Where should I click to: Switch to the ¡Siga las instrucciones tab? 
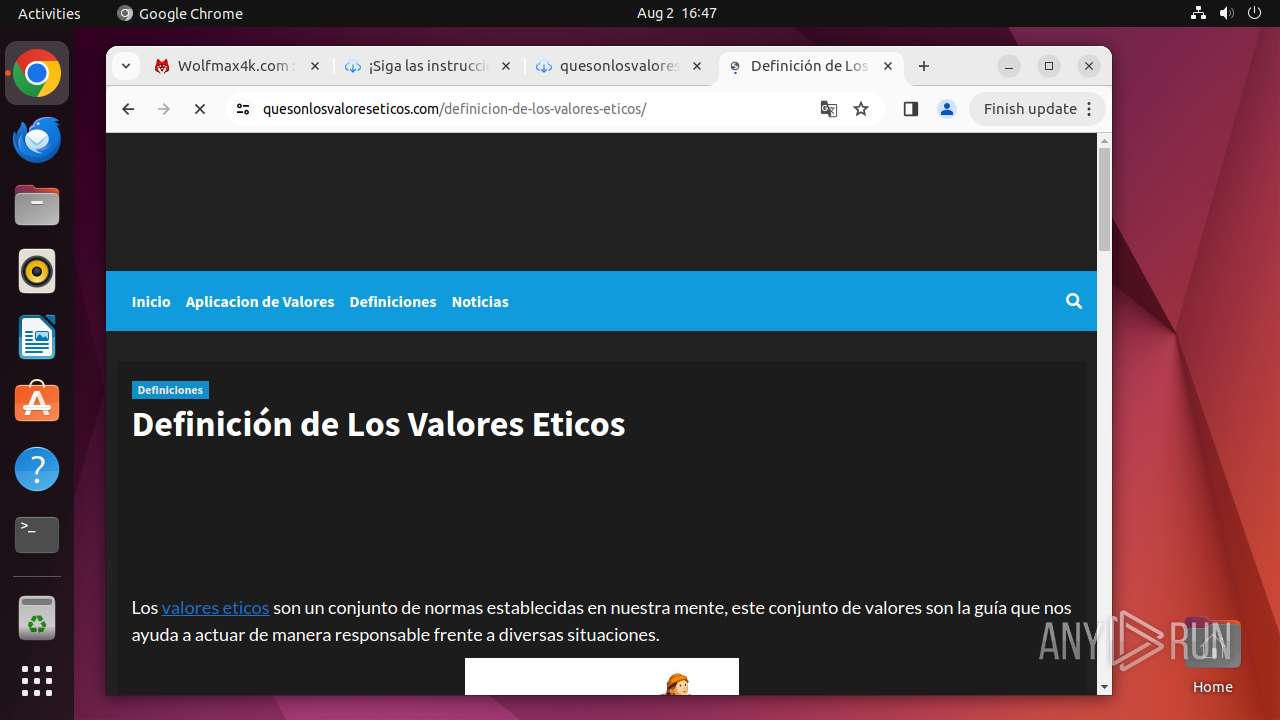[x=428, y=66]
